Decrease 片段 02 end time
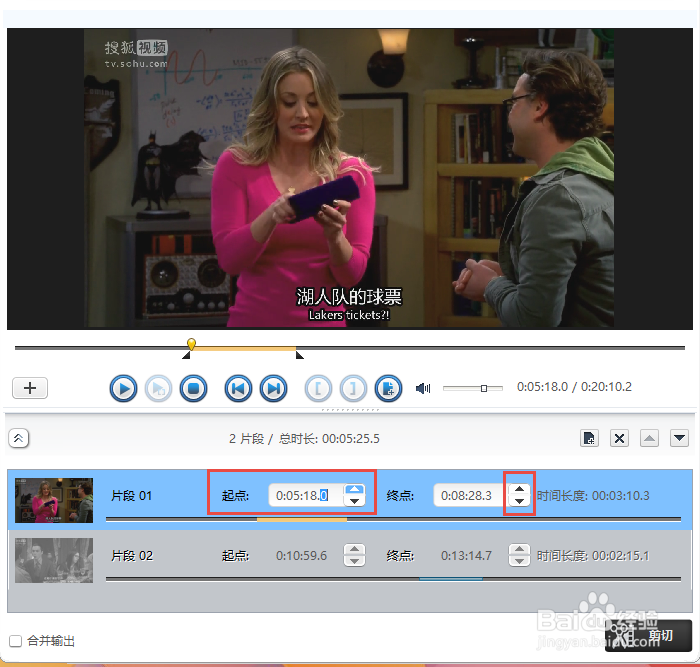The height and width of the screenshot is (667, 700). tap(519, 561)
